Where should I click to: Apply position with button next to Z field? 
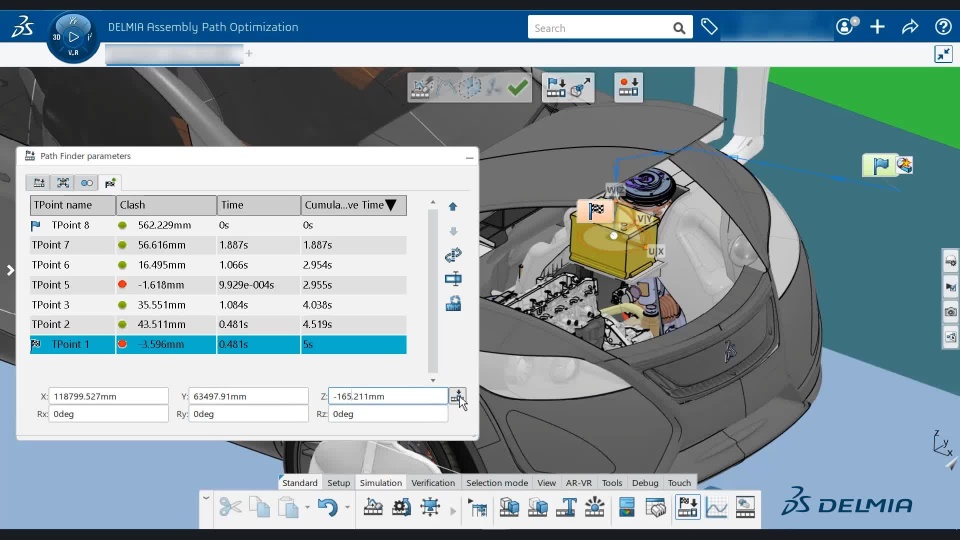tap(457, 396)
